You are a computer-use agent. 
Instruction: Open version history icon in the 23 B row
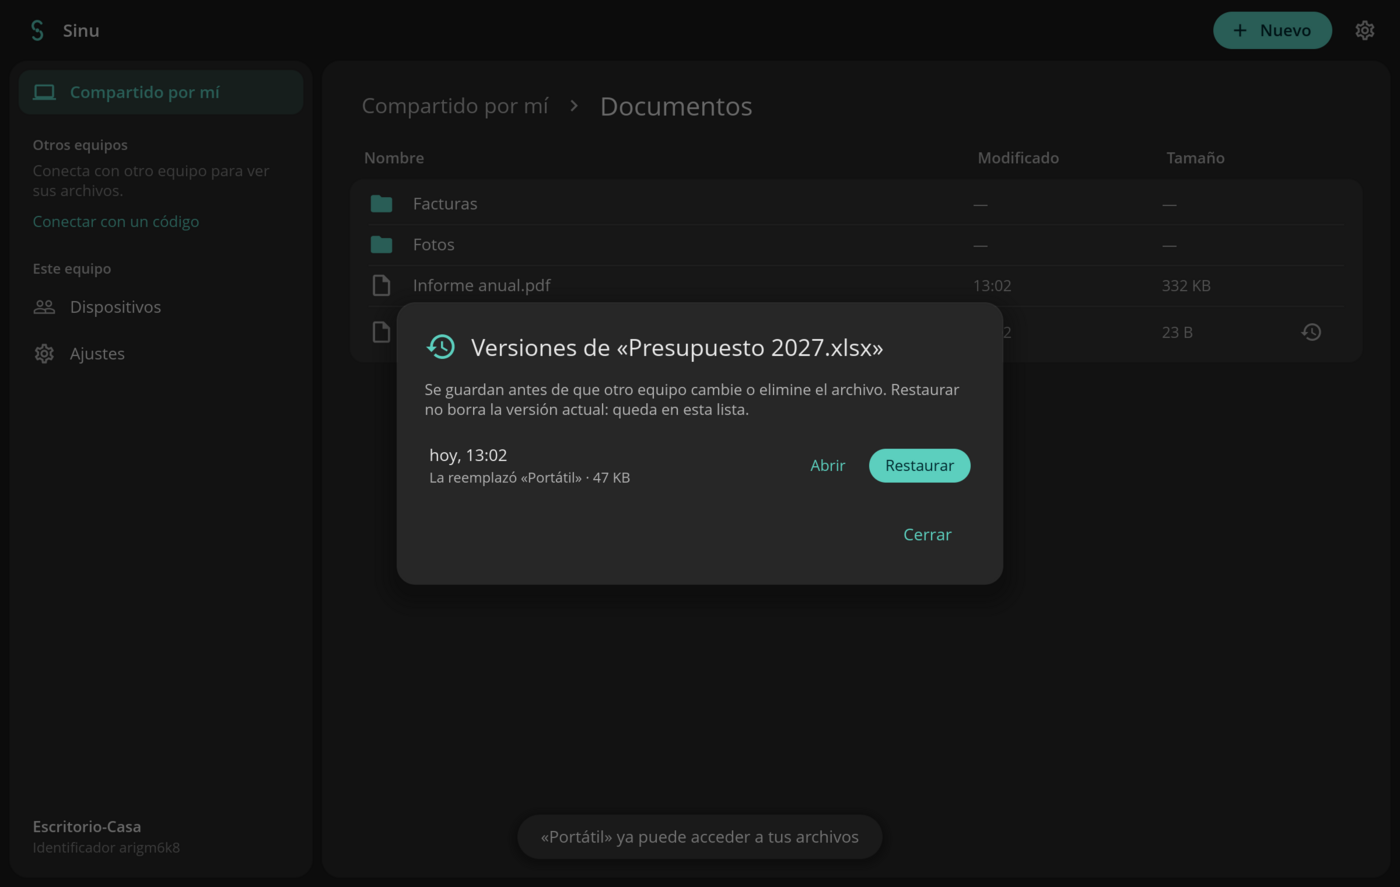click(1311, 332)
